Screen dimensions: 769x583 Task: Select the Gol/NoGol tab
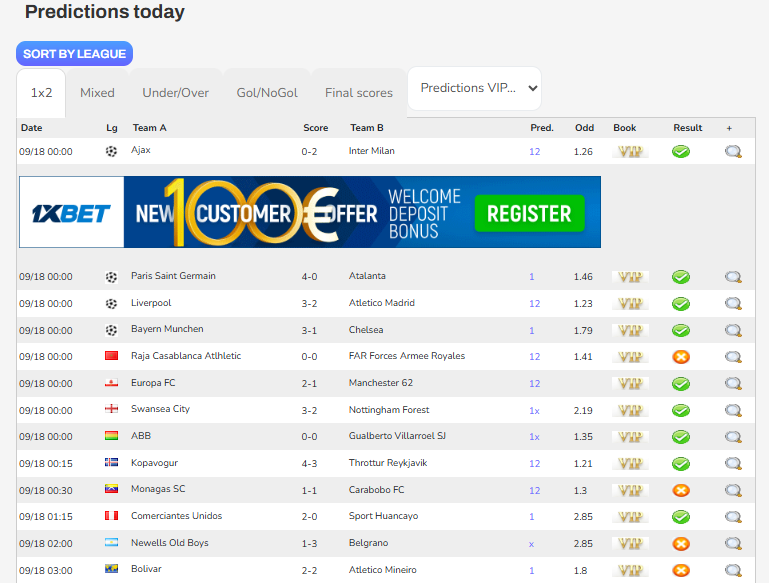(x=267, y=93)
